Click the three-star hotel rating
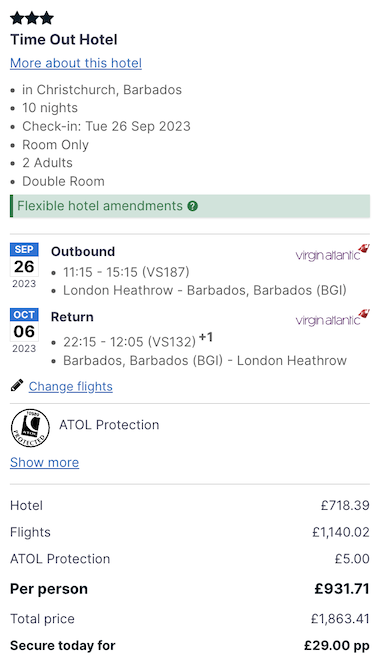 [x=32, y=18]
